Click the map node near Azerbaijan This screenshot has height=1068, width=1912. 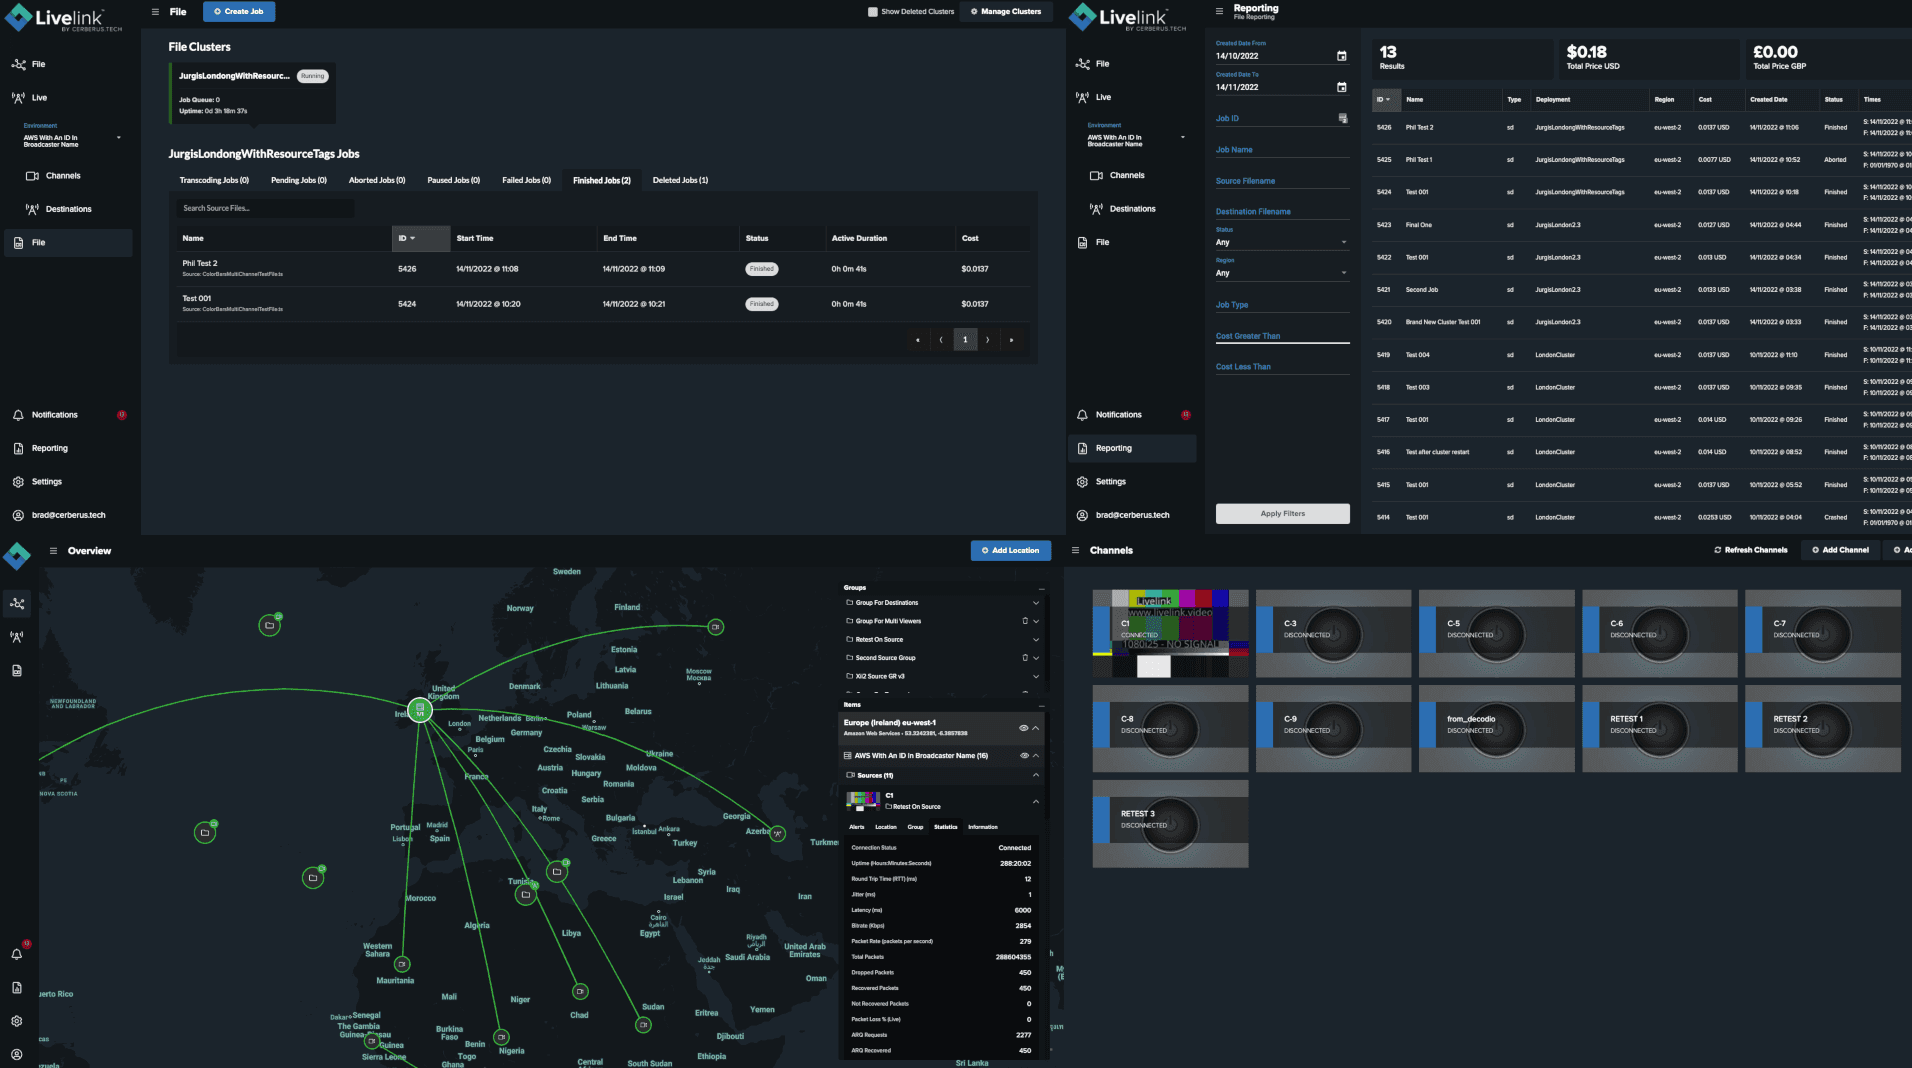pyautogui.click(x=778, y=833)
